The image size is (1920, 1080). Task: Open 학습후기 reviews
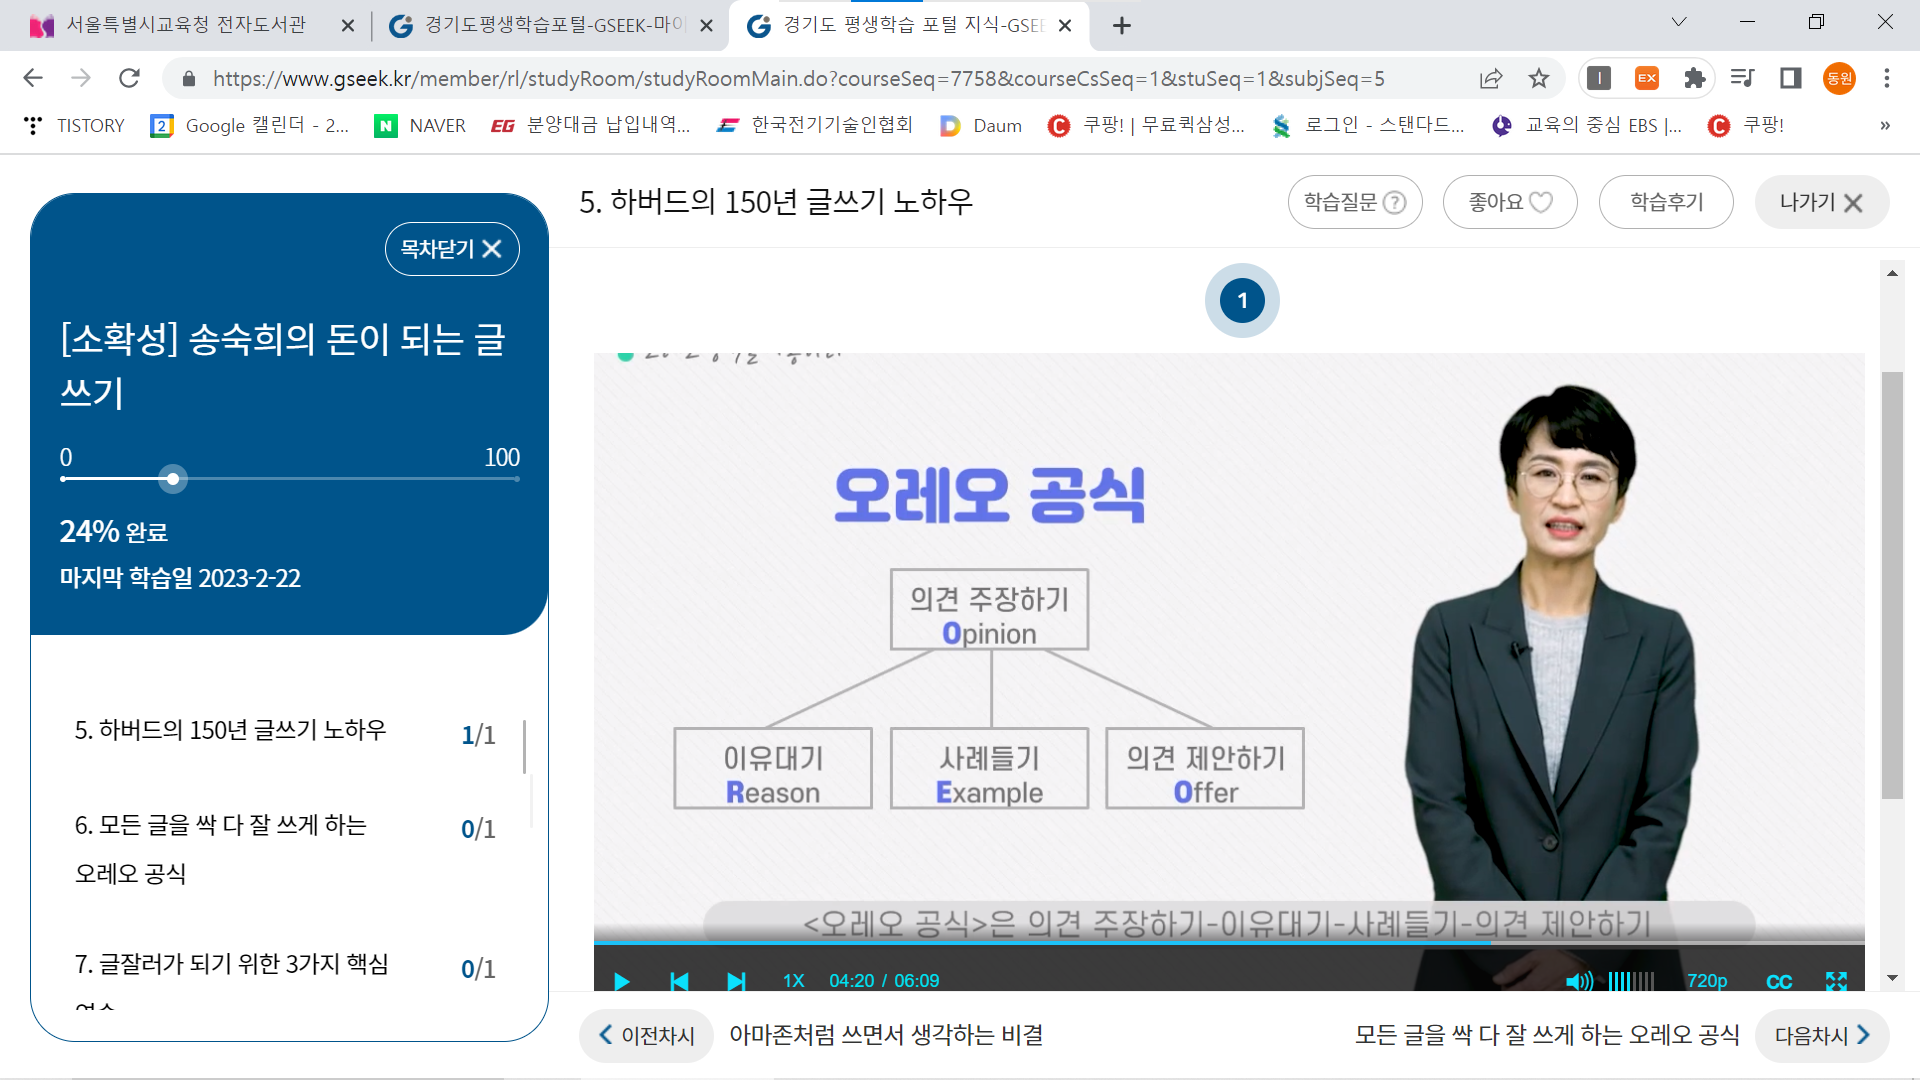pyautogui.click(x=1666, y=202)
